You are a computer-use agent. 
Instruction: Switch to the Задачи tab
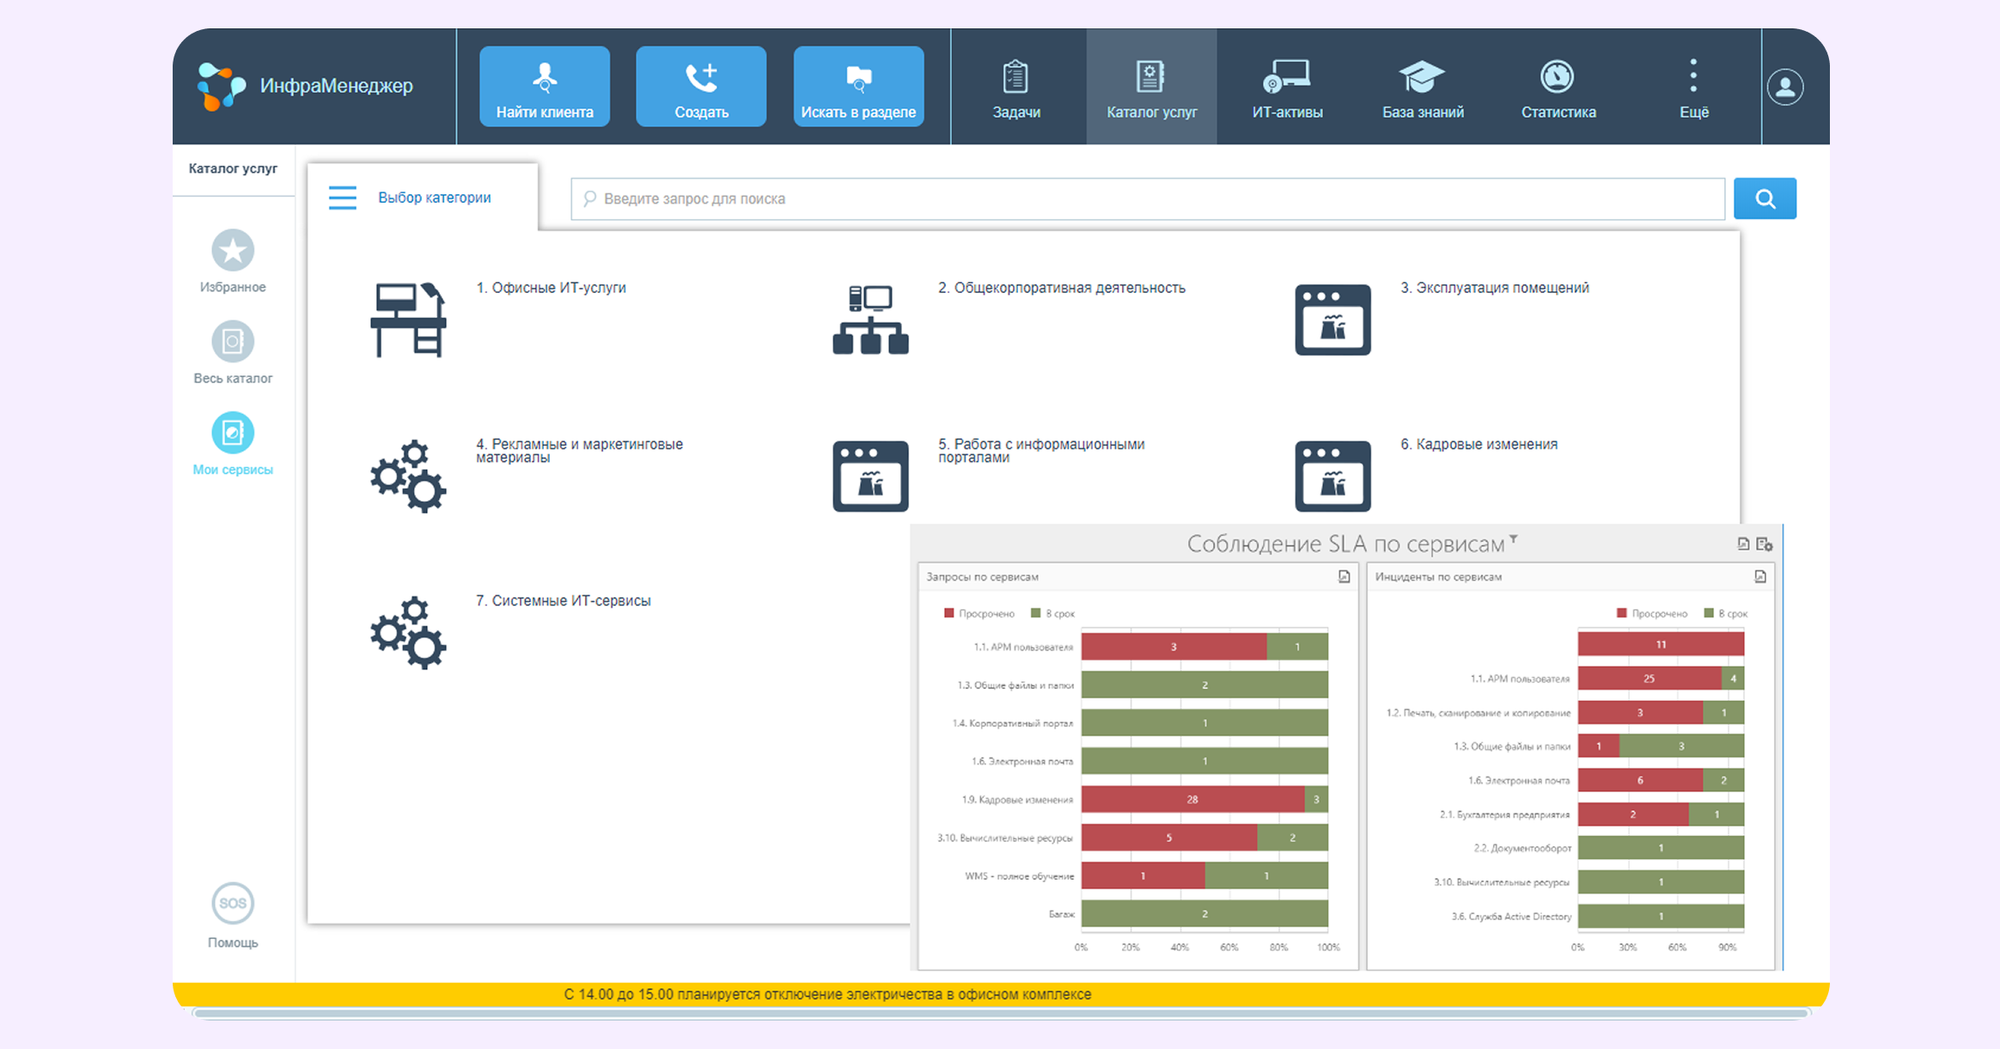[1016, 87]
